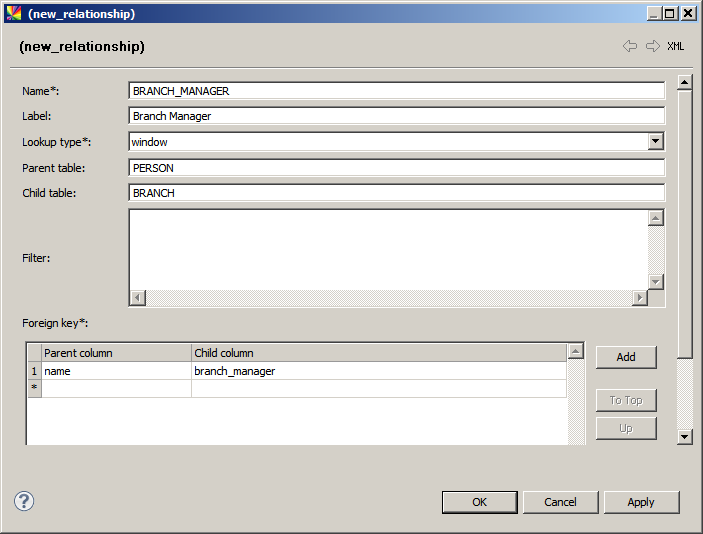Click the forward arrow navigation icon

[652, 46]
